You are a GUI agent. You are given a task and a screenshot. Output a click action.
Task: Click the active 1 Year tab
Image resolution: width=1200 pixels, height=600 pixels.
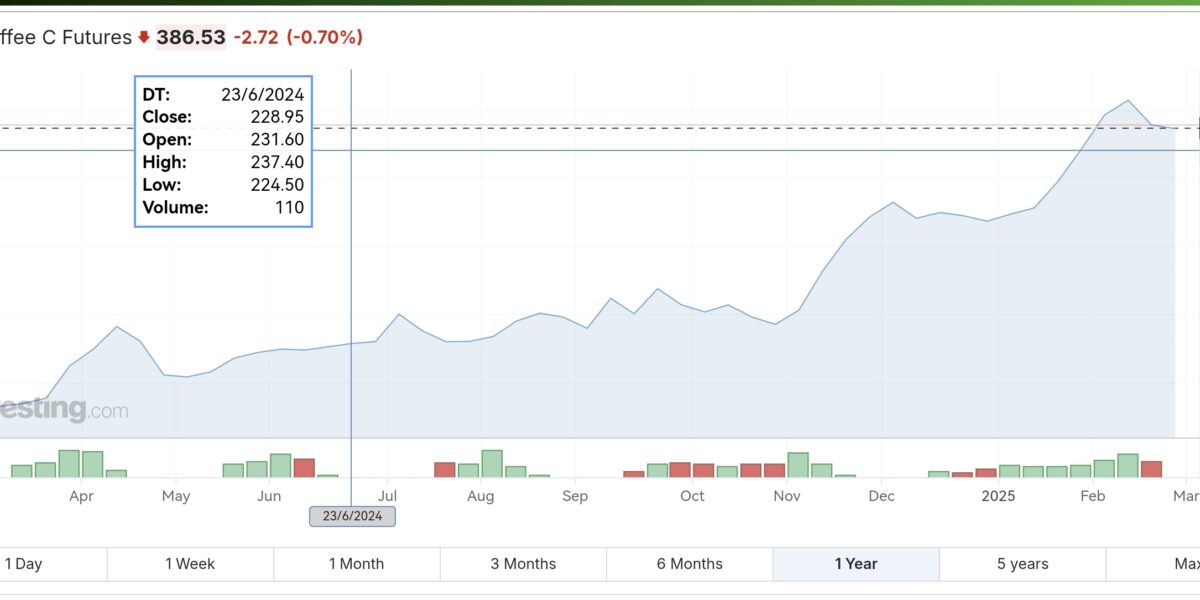[x=856, y=564]
